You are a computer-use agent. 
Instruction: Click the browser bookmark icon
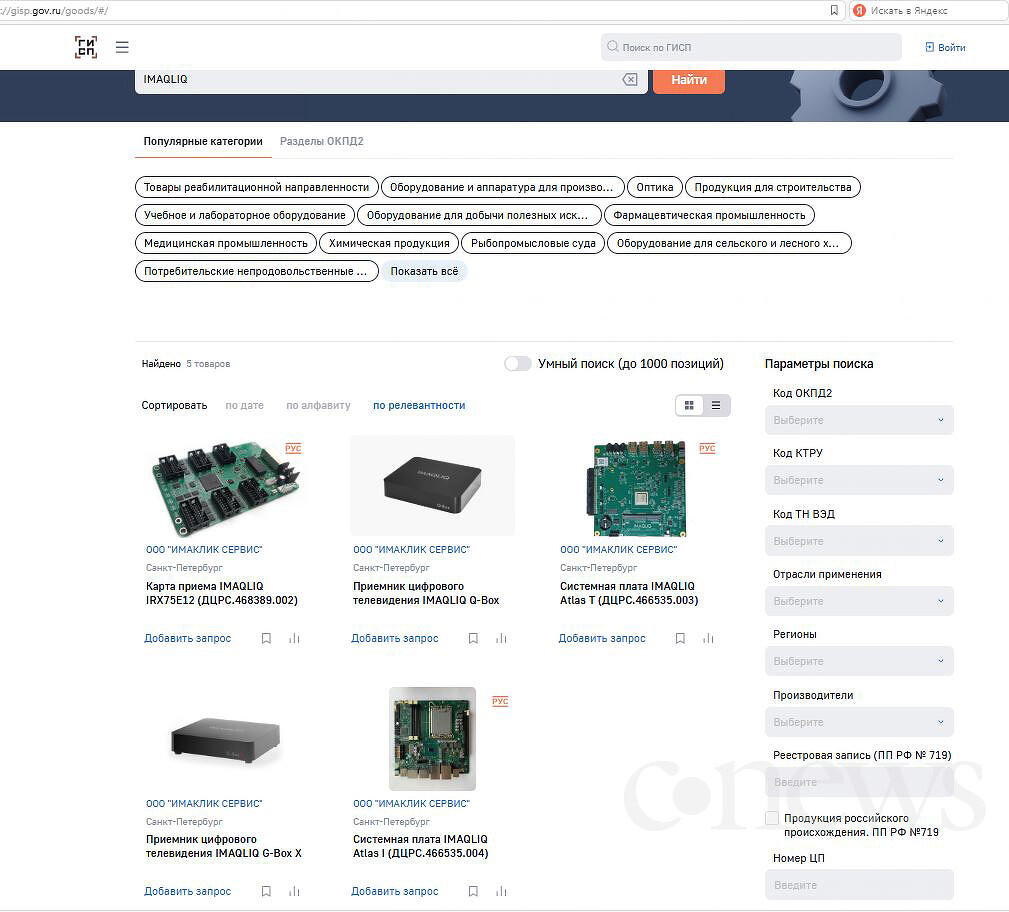[834, 10]
